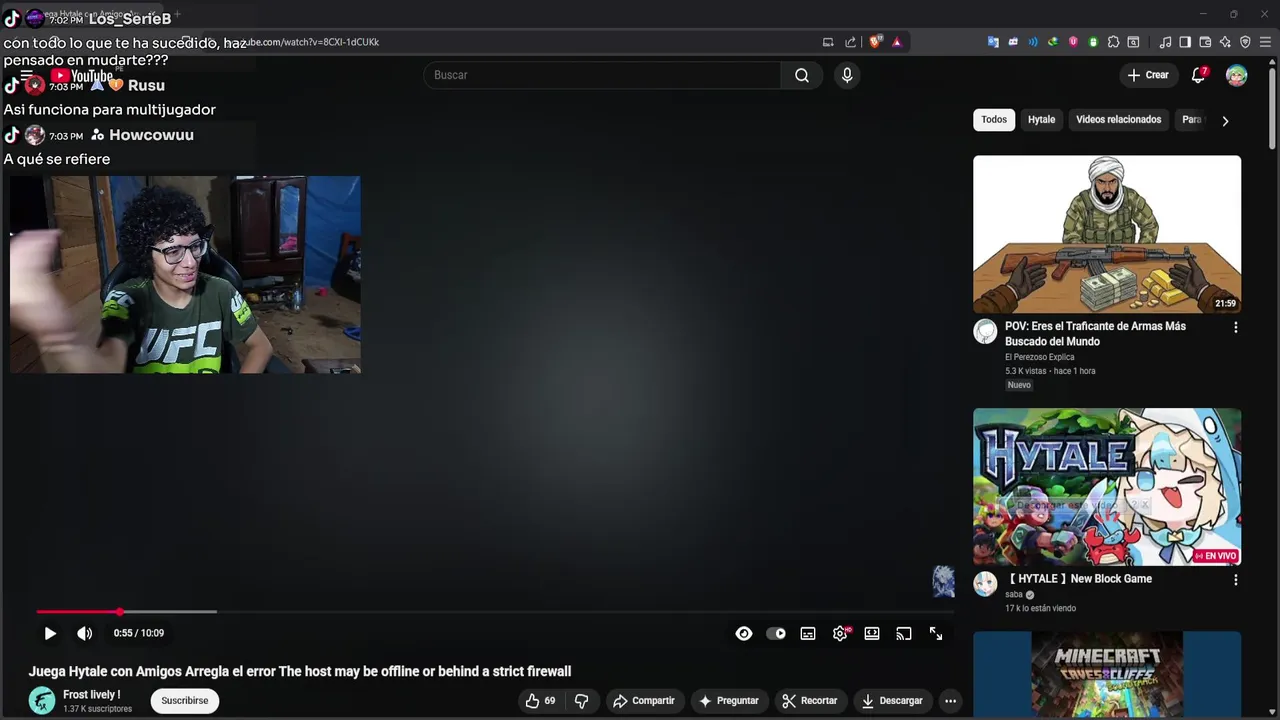1280x720 pixels.
Task: Open Leo AI sparkle icon
Action: (x=1225, y=42)
